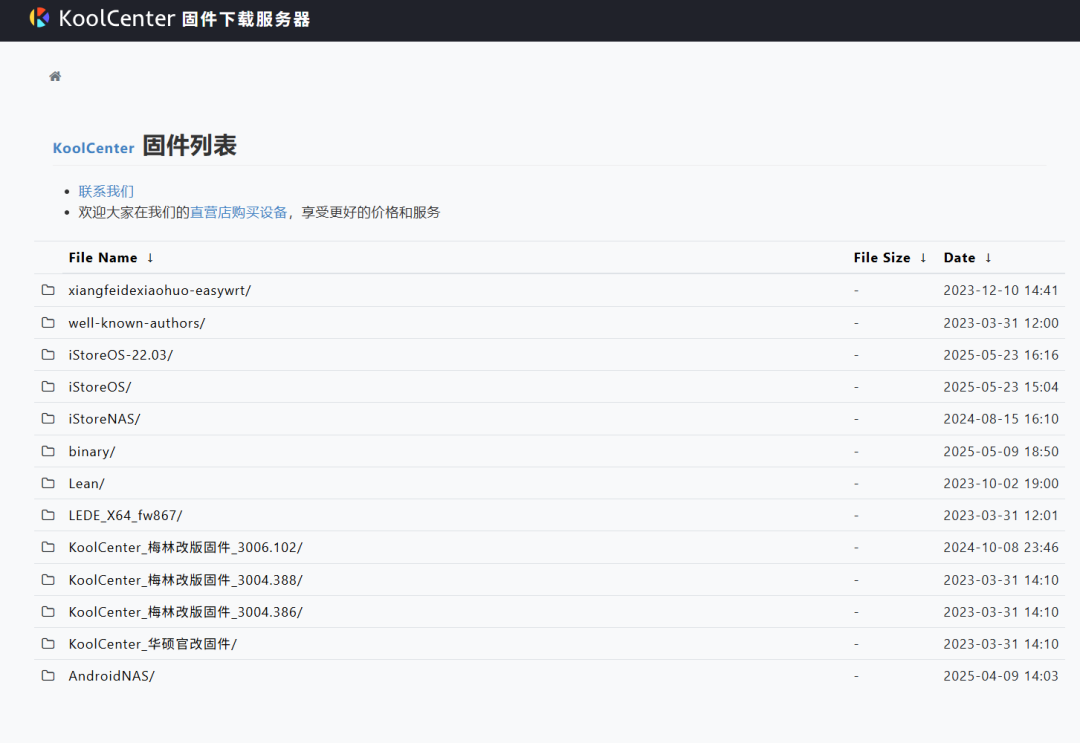This screenshot has width=1080, height=743.
Task: Open KoolCenter_梅林改版固件_3006.102/ folder
Action: tap(185, 547)
